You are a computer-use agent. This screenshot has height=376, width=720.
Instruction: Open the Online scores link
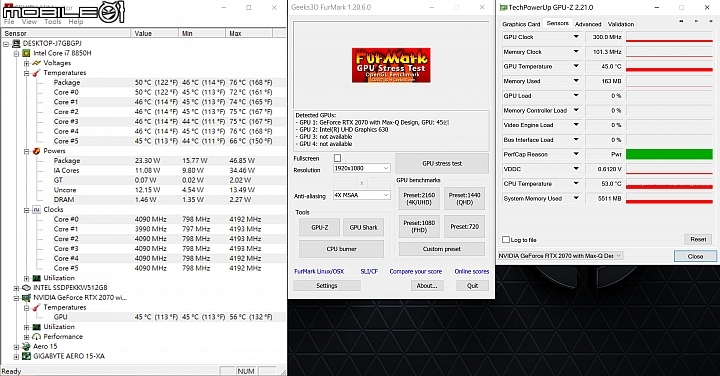[x=472, y=271]
